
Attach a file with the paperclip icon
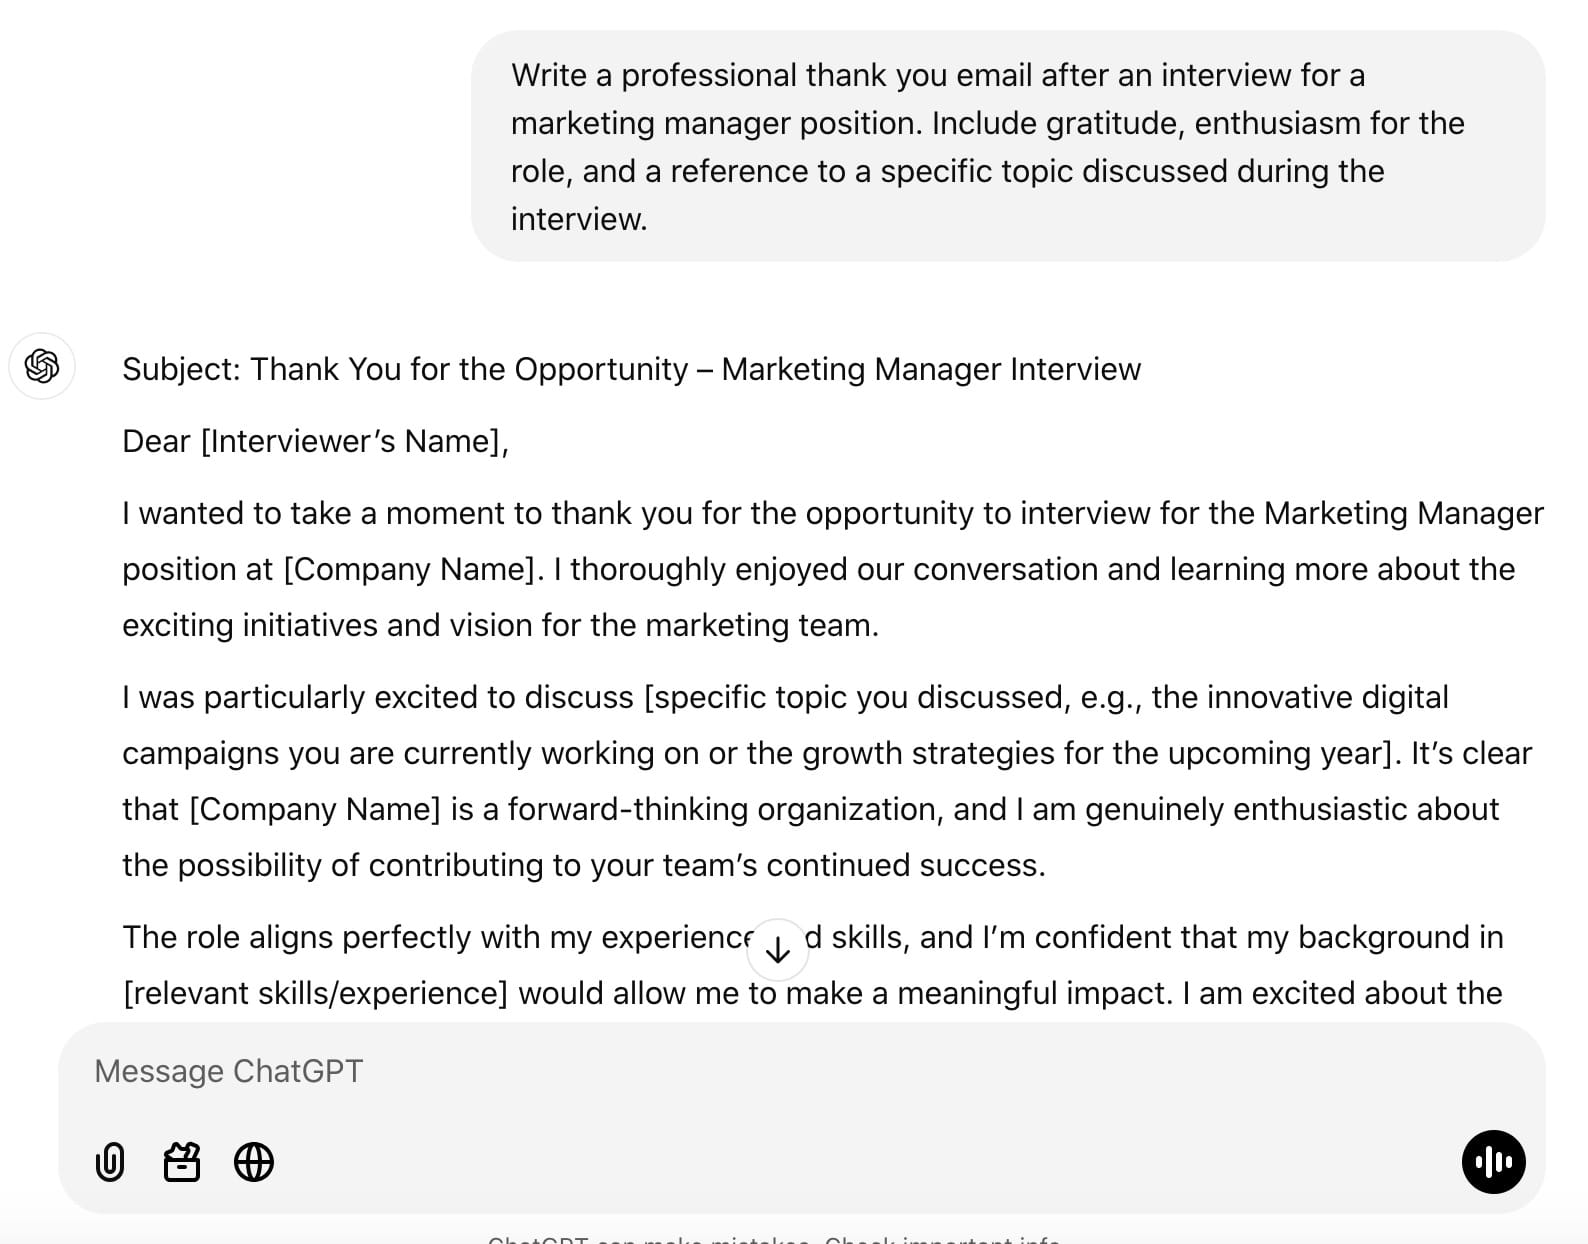[110, 1162]
